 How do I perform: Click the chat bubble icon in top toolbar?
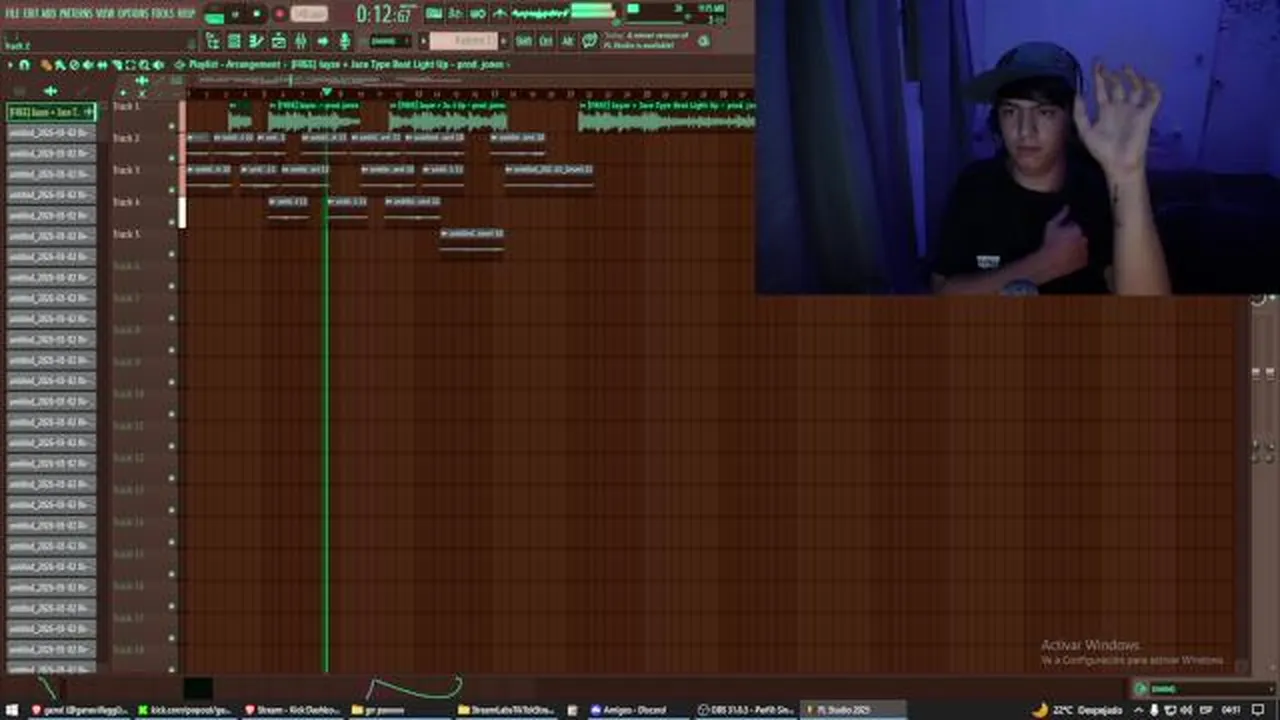click(589, 41)
